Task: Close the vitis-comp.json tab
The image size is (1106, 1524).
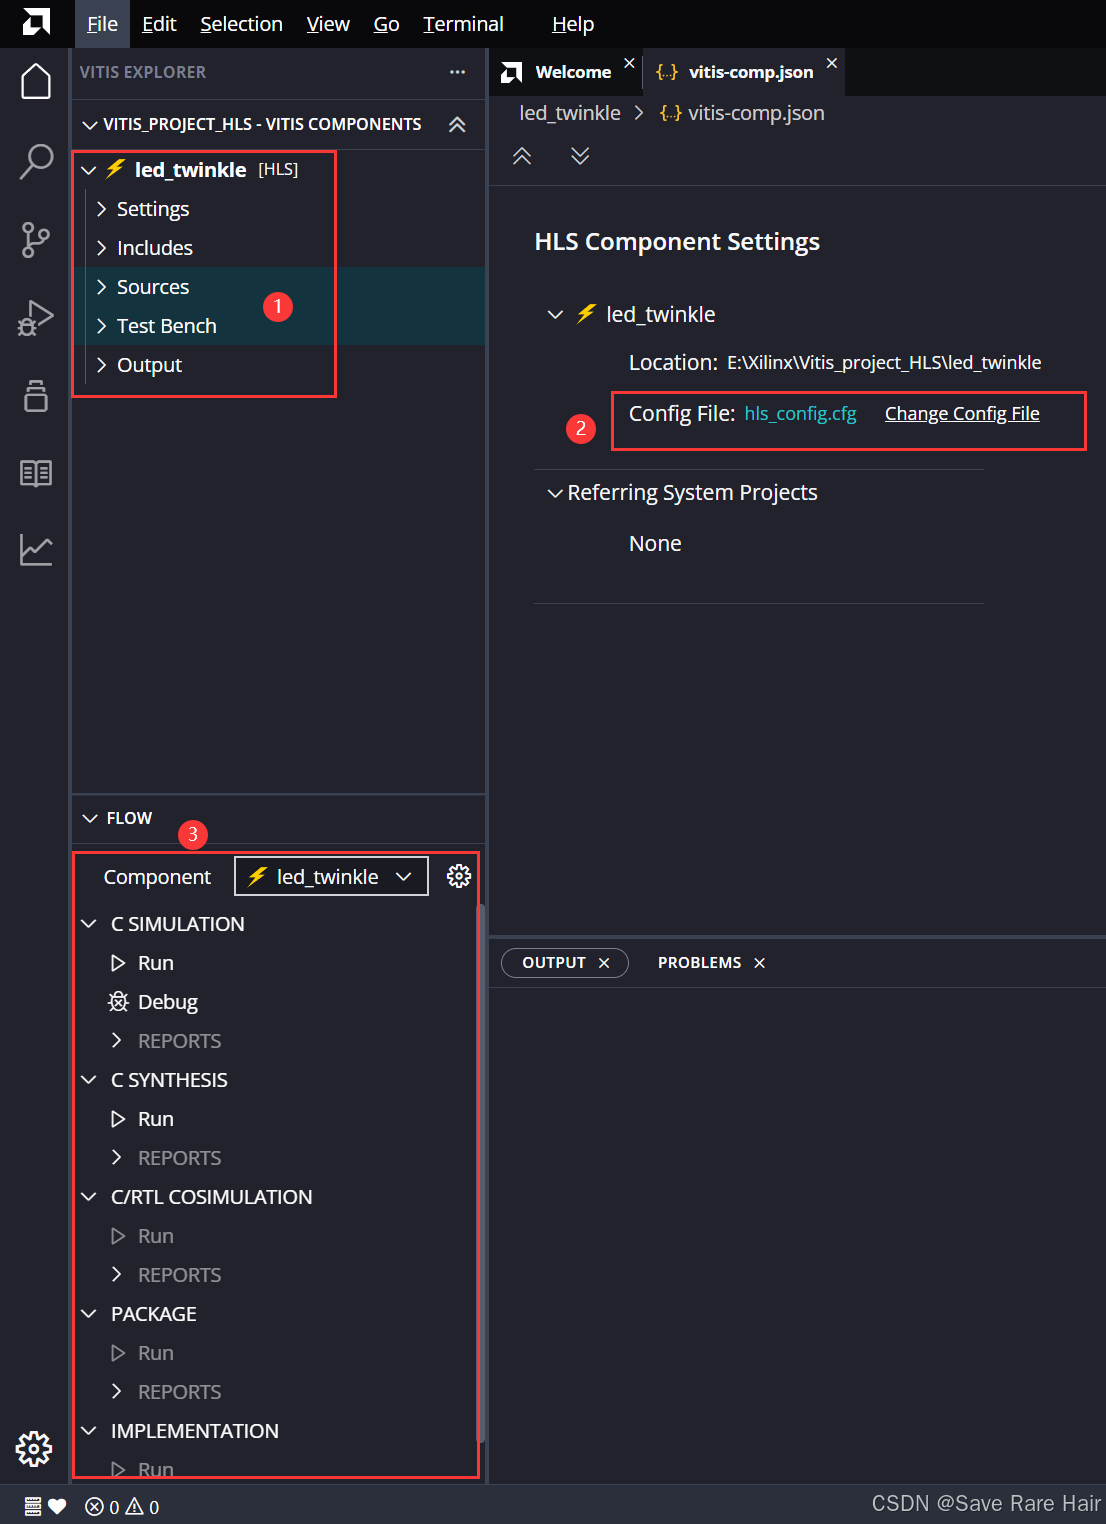Action: 832,63
